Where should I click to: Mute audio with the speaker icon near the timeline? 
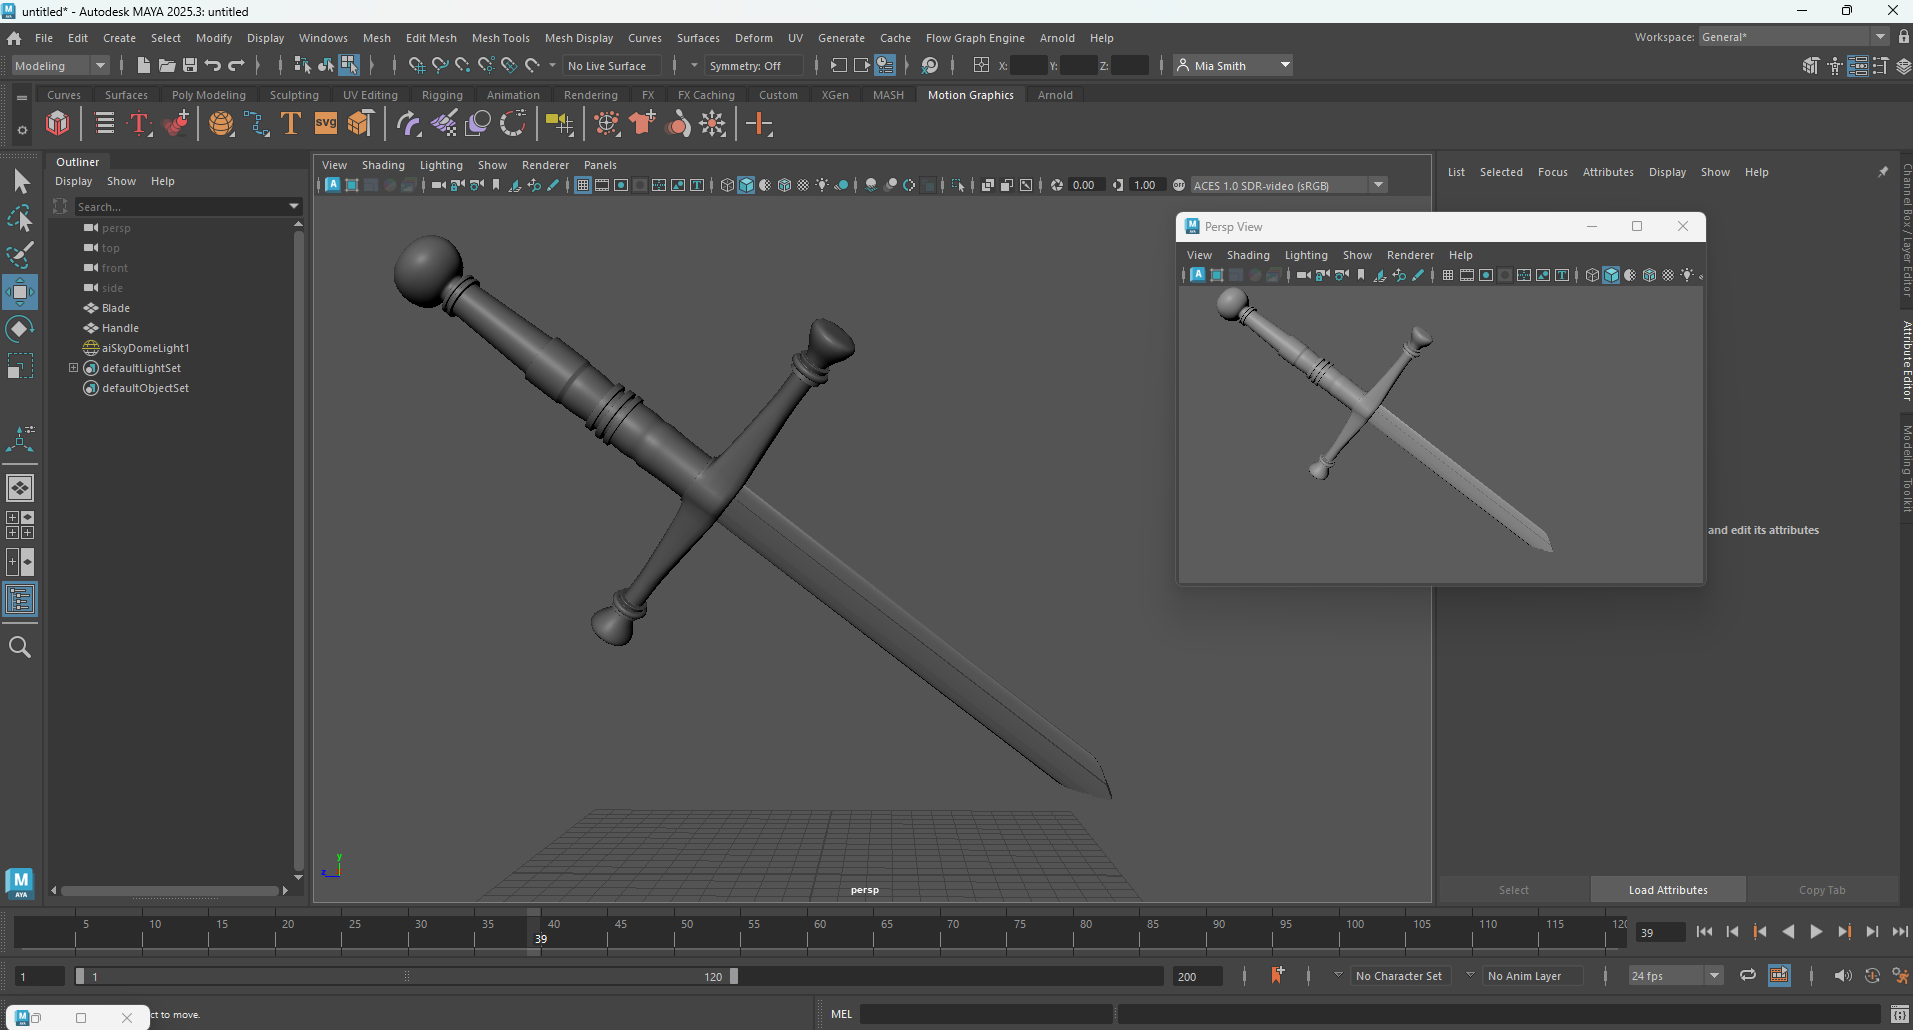1843,975
